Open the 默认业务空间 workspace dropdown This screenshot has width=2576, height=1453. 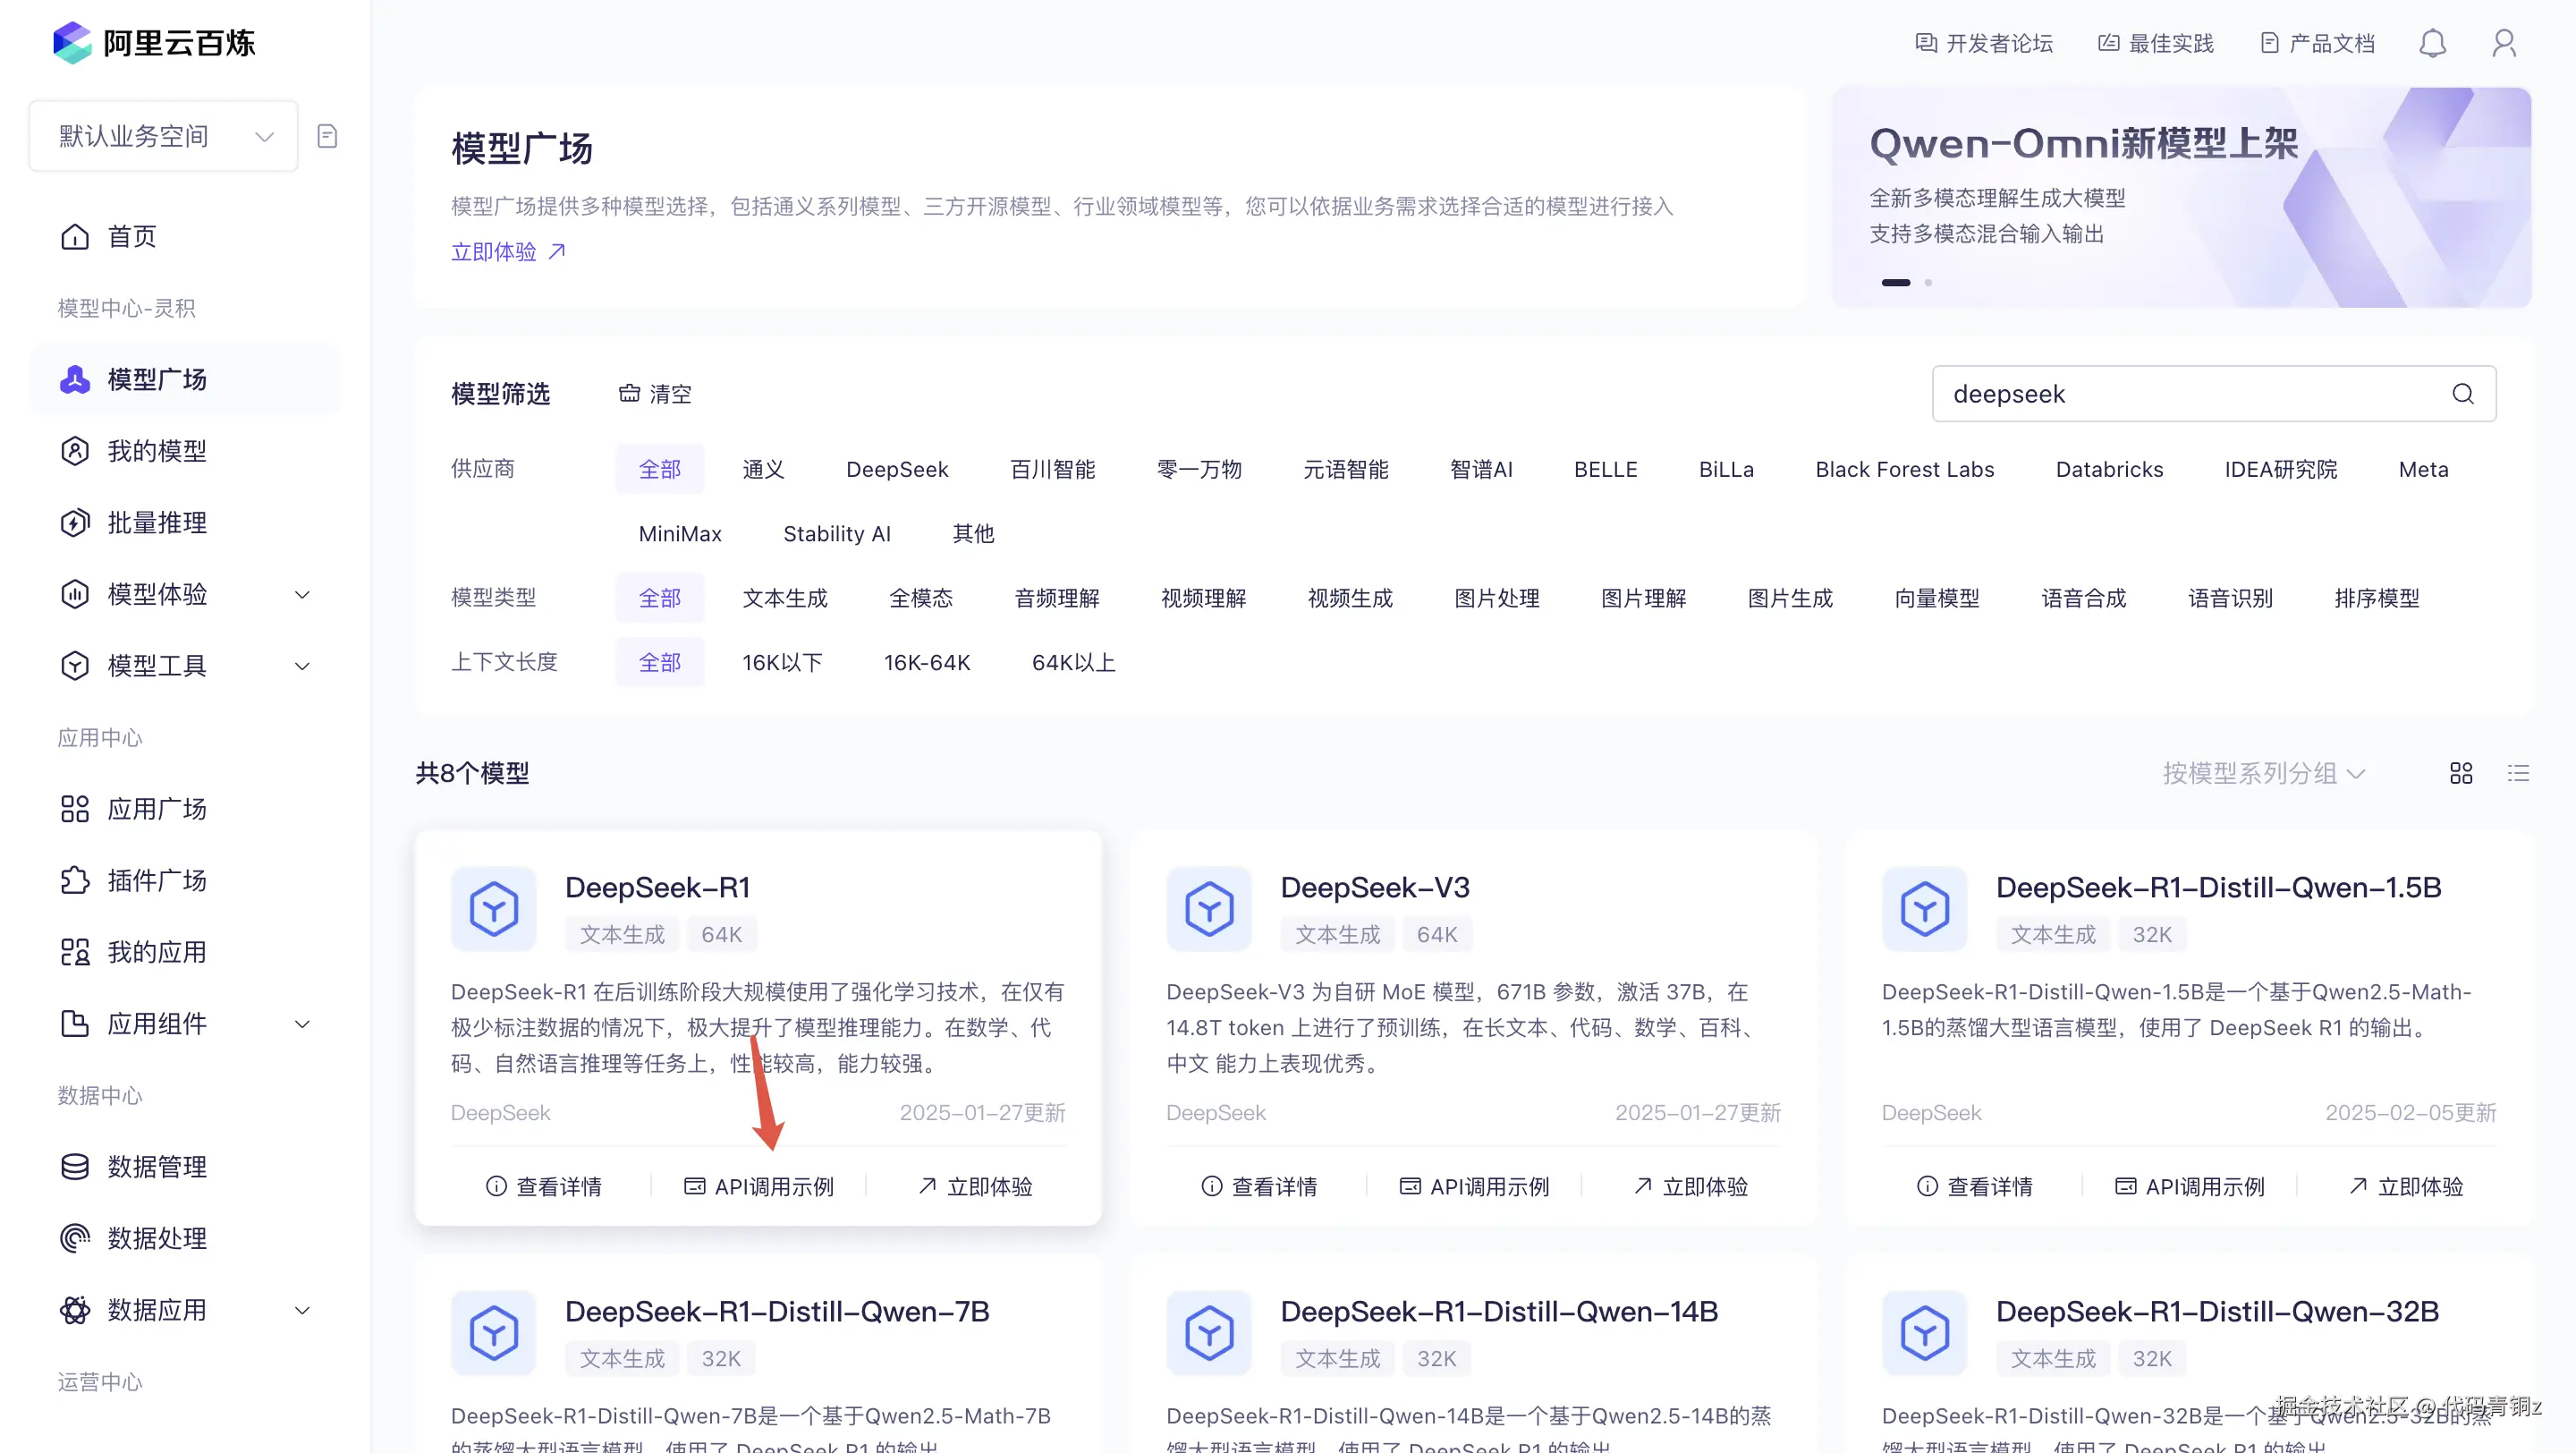[164, 136]
